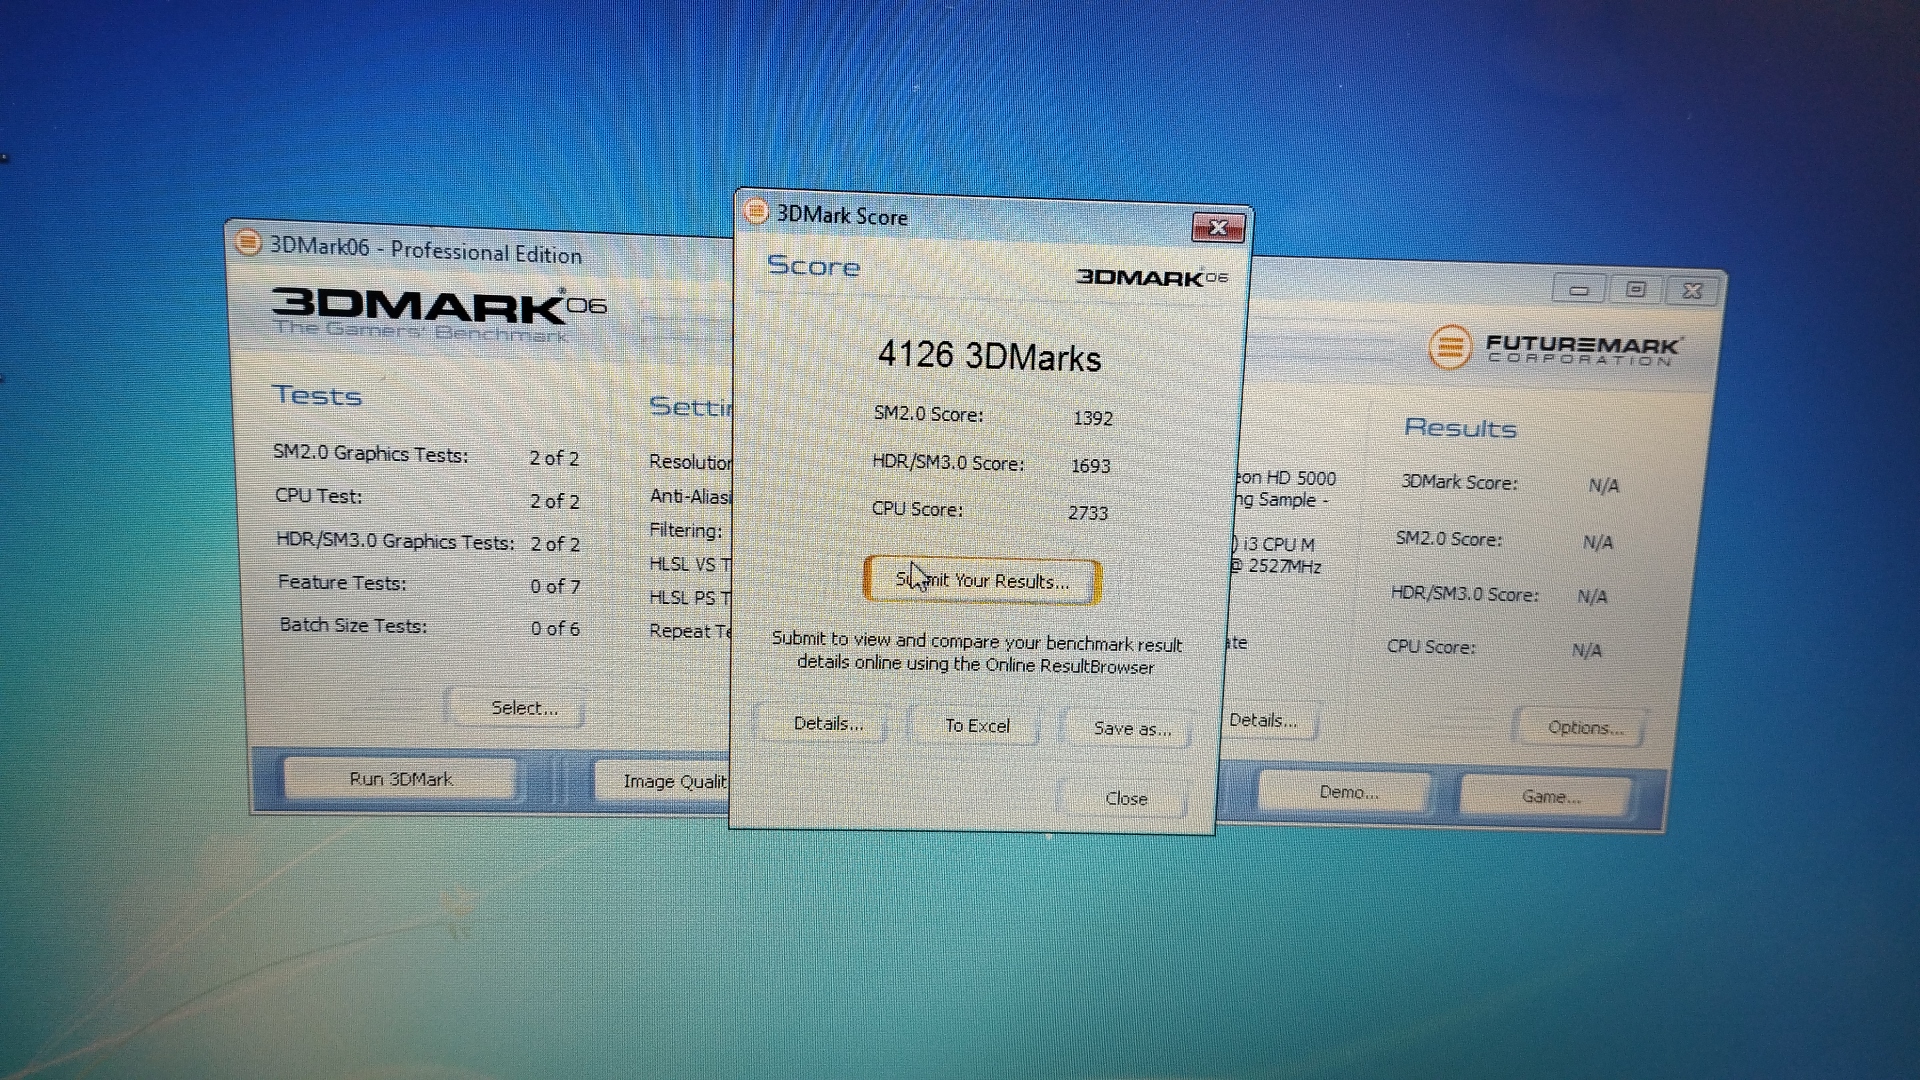The width and height of the screenshot is (1920, 1080).
Task: Click 'Submit to view and compare' description text
Action: tap(976, 653)
